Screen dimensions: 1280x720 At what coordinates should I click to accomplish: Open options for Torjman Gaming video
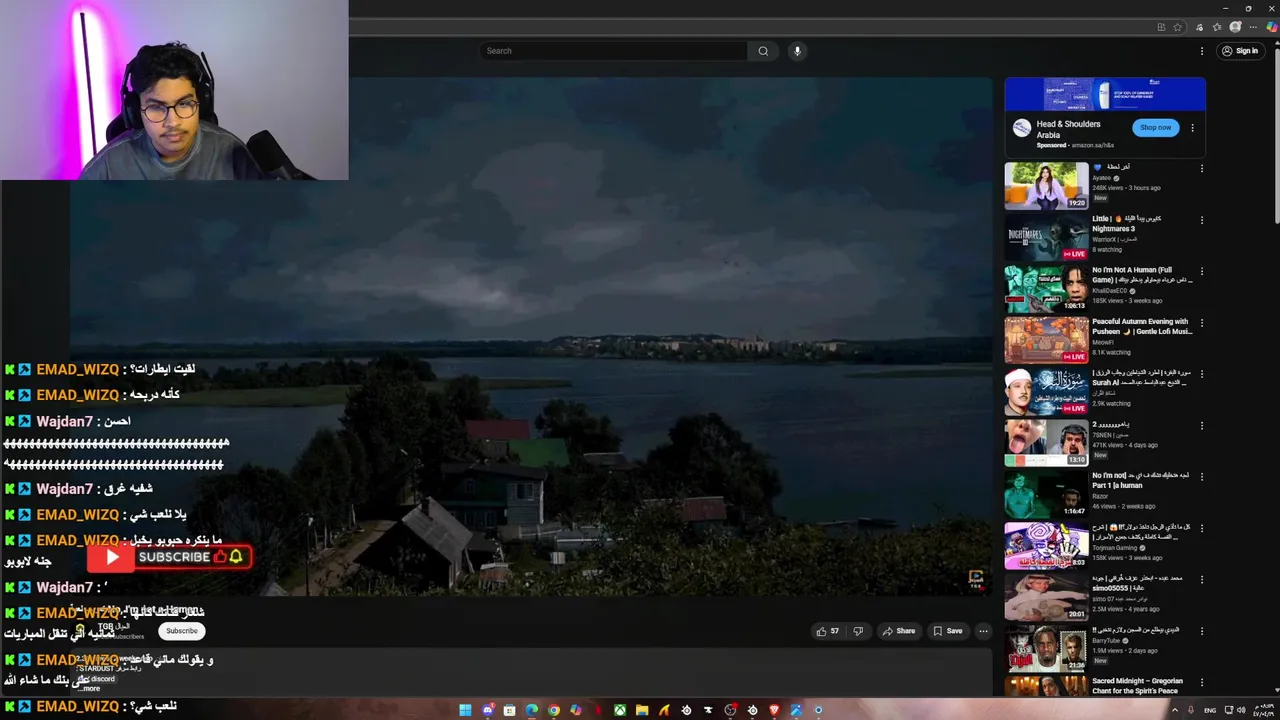tap(1202, 528)
